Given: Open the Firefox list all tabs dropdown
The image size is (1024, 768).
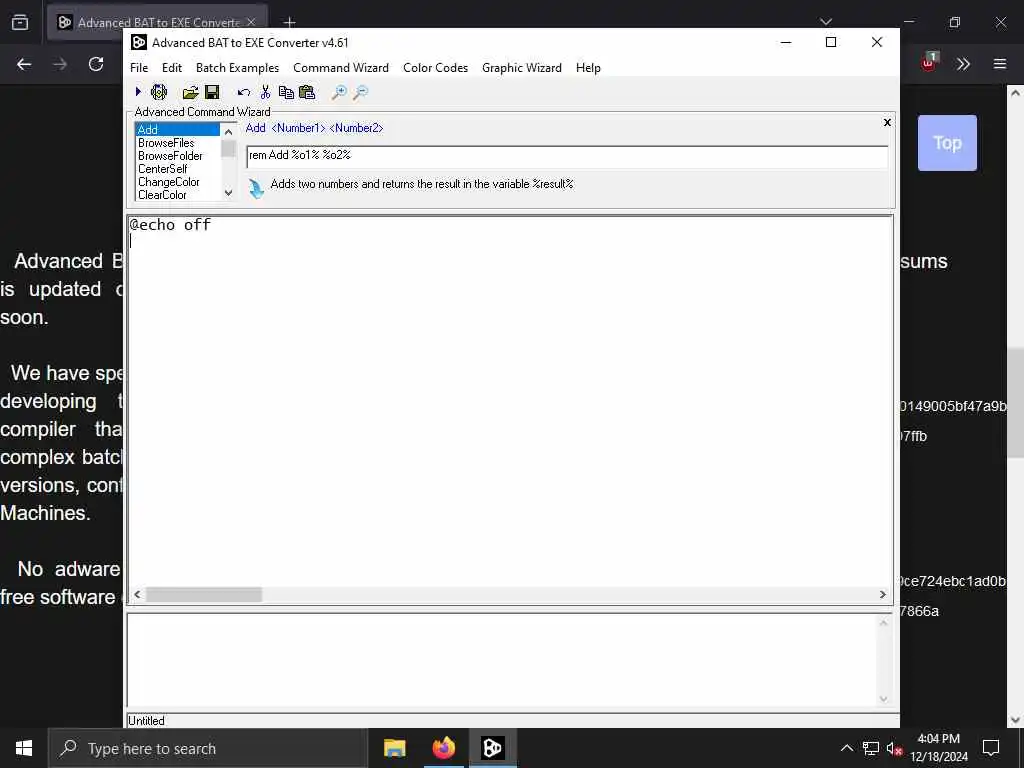Looking at the screenshot, I should click(825, 22).
